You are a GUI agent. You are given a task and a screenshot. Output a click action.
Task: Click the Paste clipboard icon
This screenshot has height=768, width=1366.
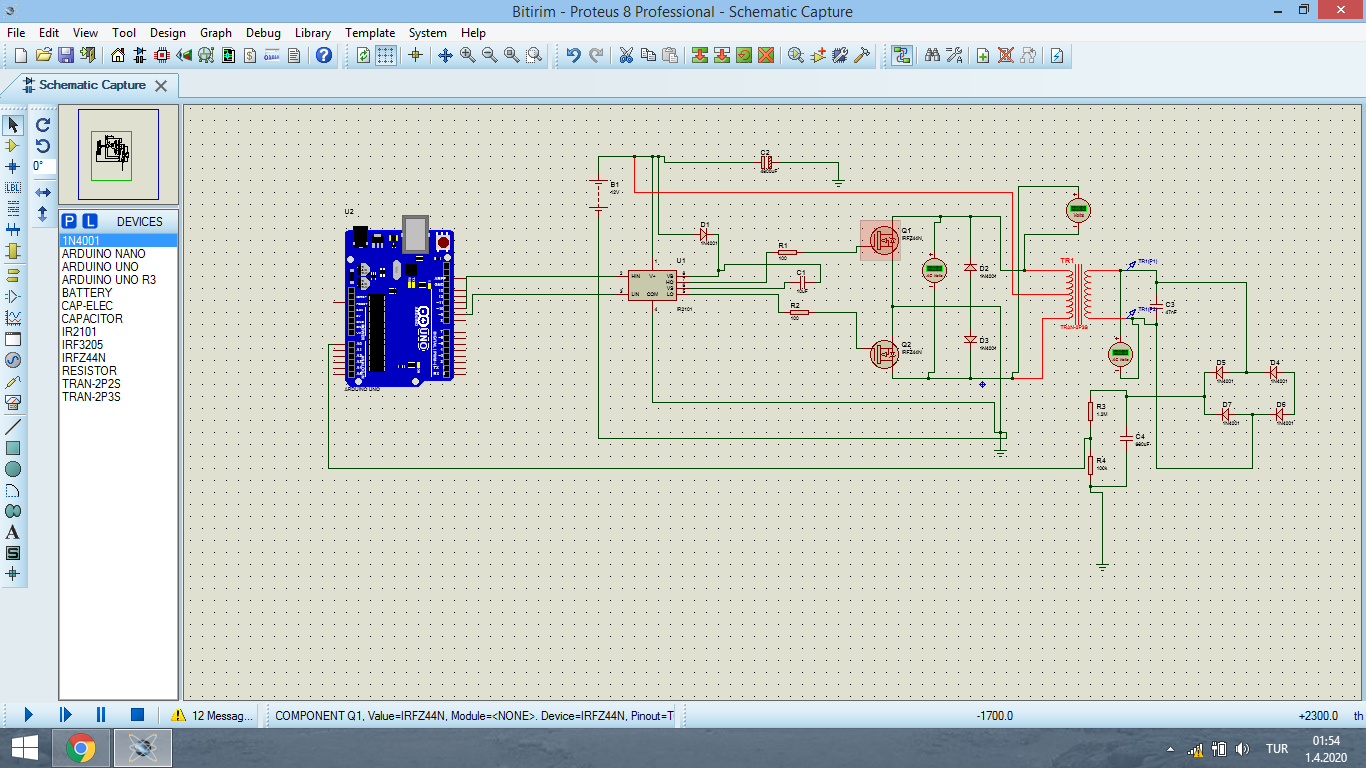670,55
